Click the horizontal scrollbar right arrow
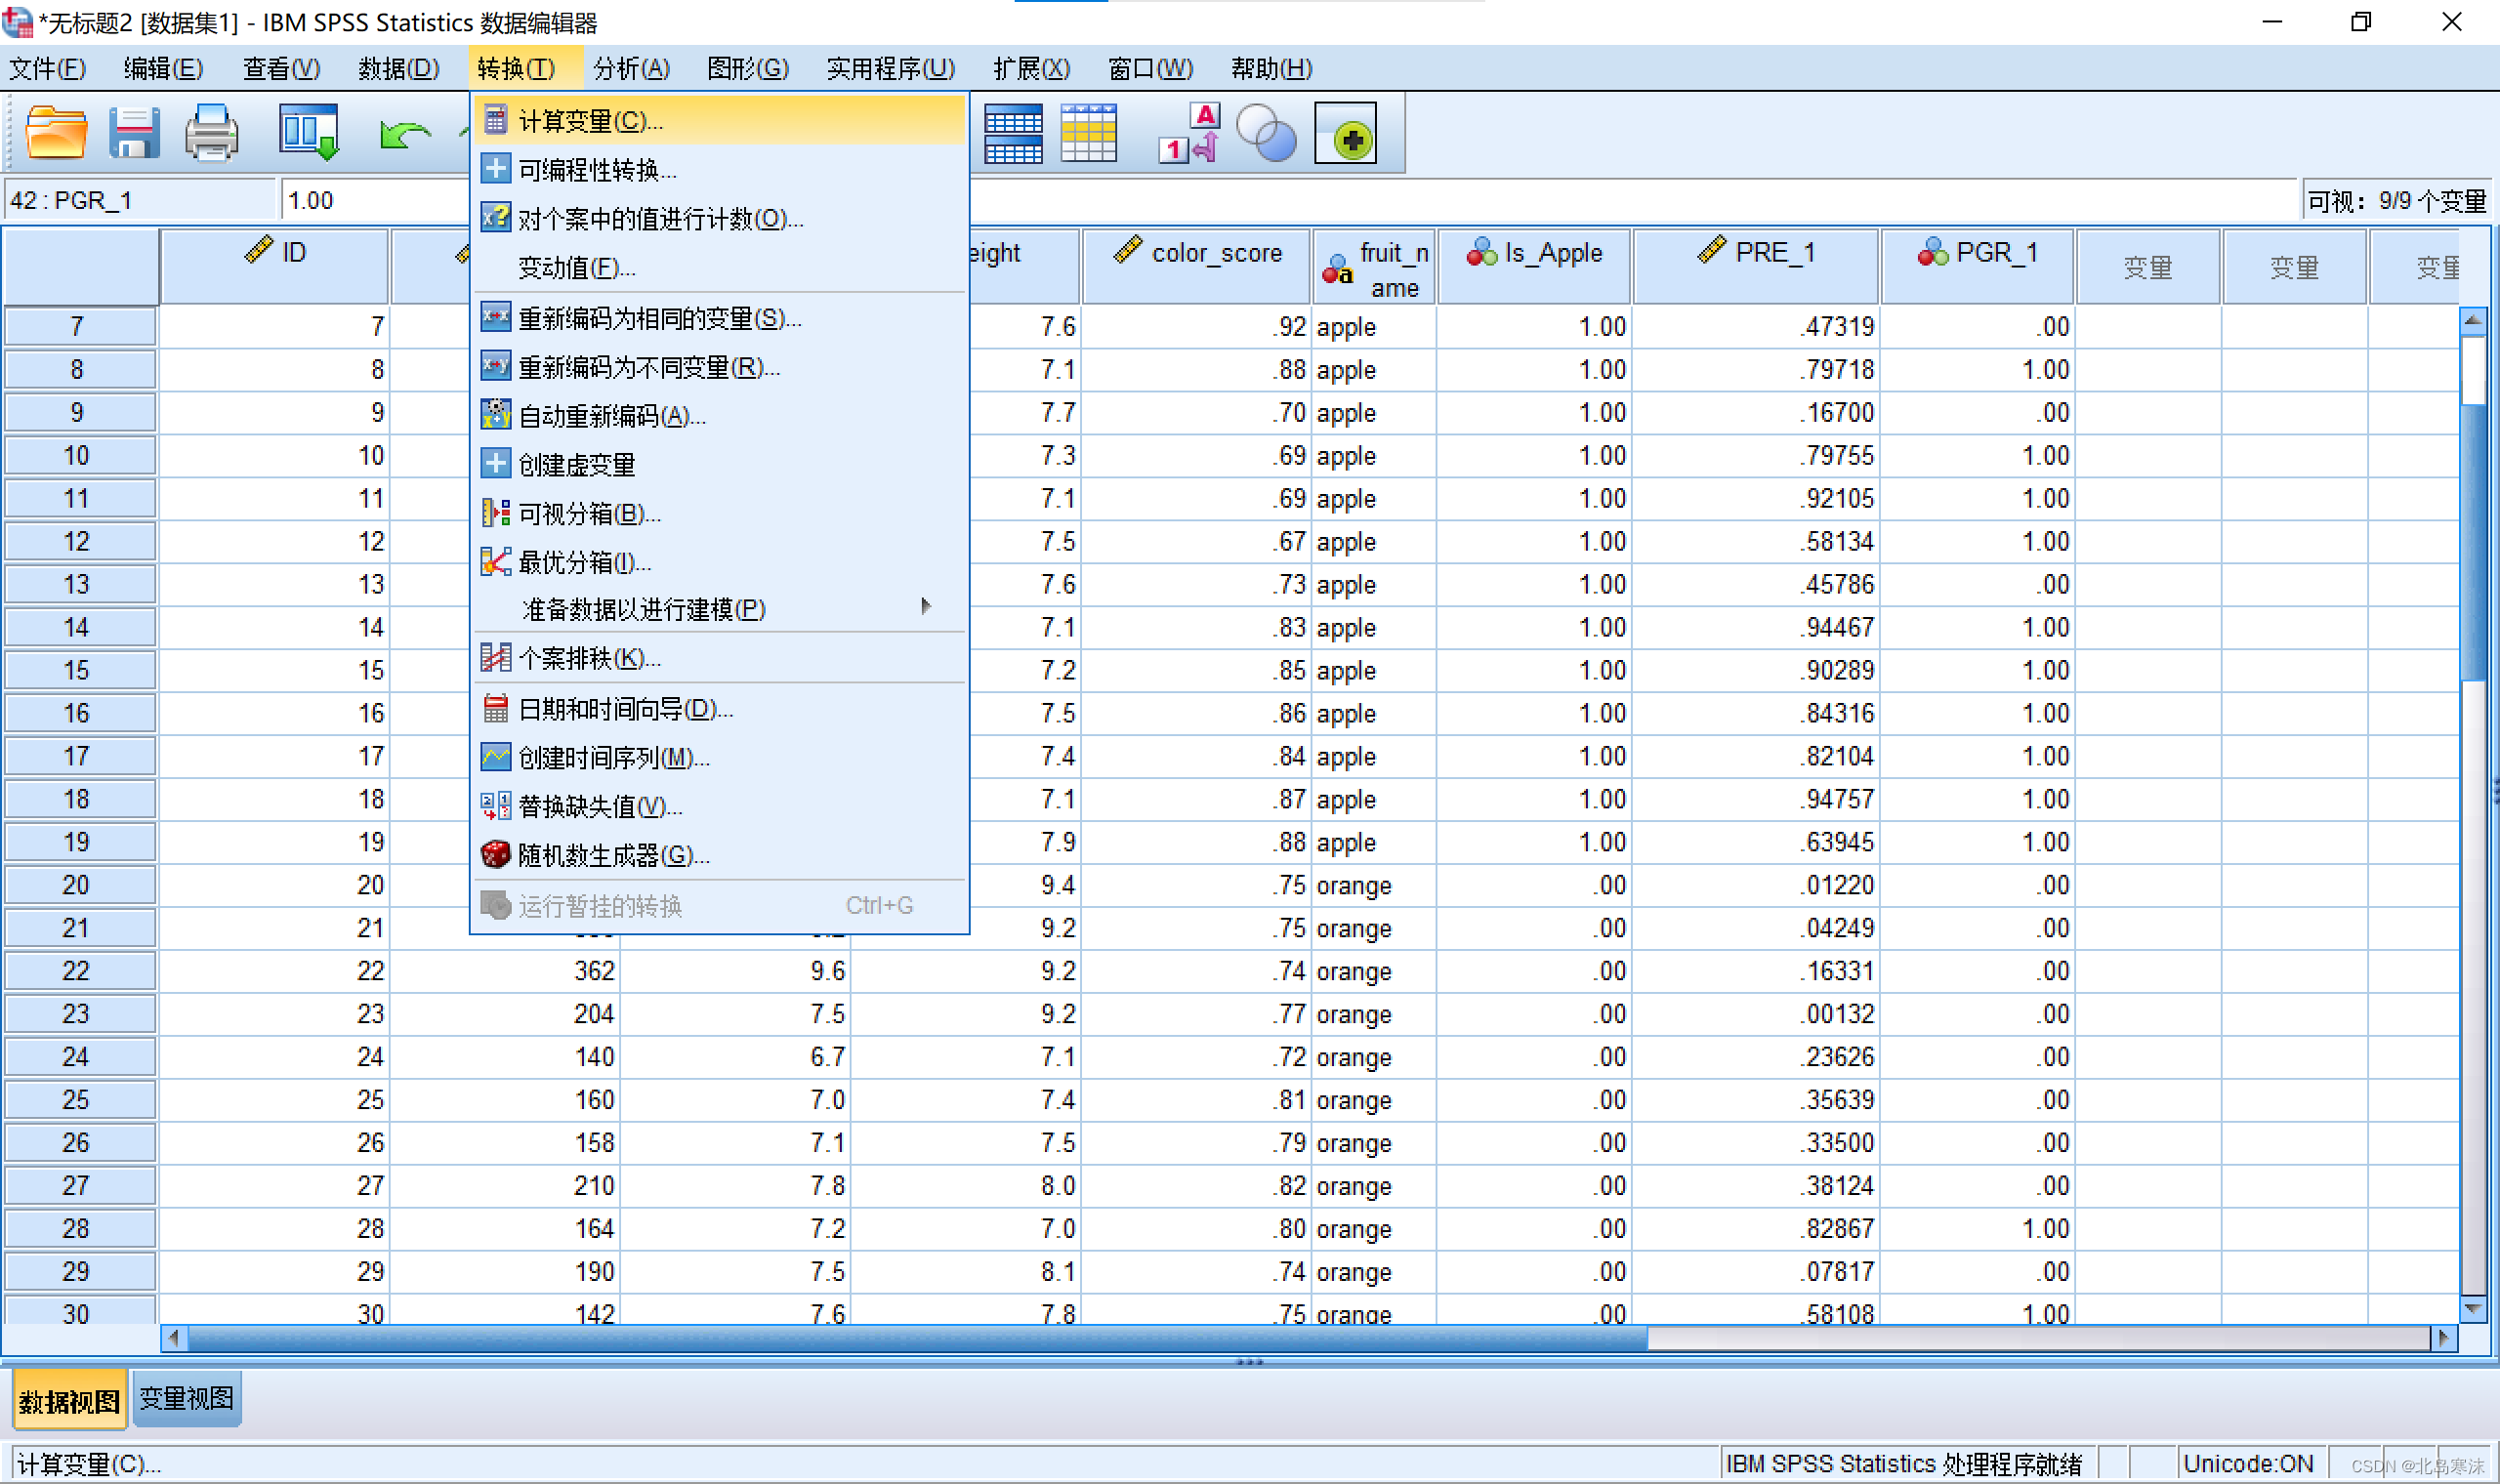 (2444, 1337)
